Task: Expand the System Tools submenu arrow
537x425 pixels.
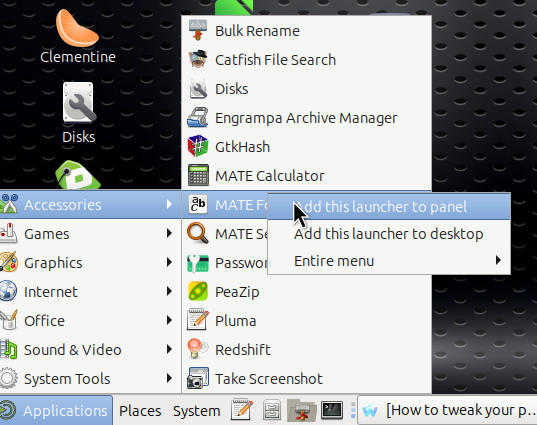Action: click(169, 378)
